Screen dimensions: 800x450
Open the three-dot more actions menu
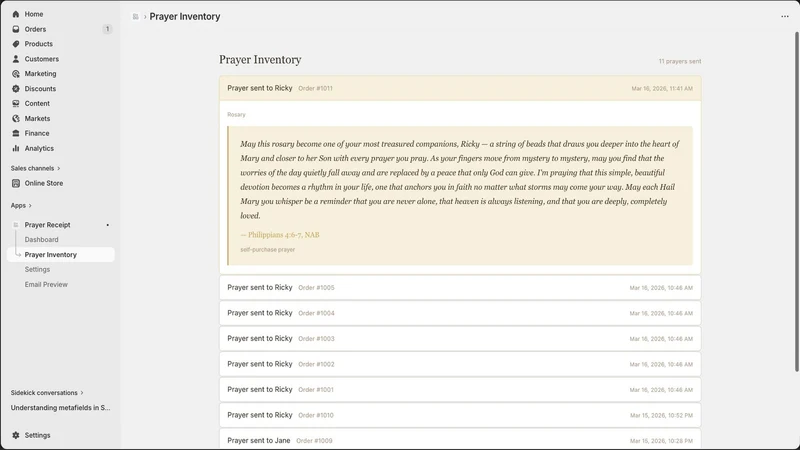pos(785,16)
